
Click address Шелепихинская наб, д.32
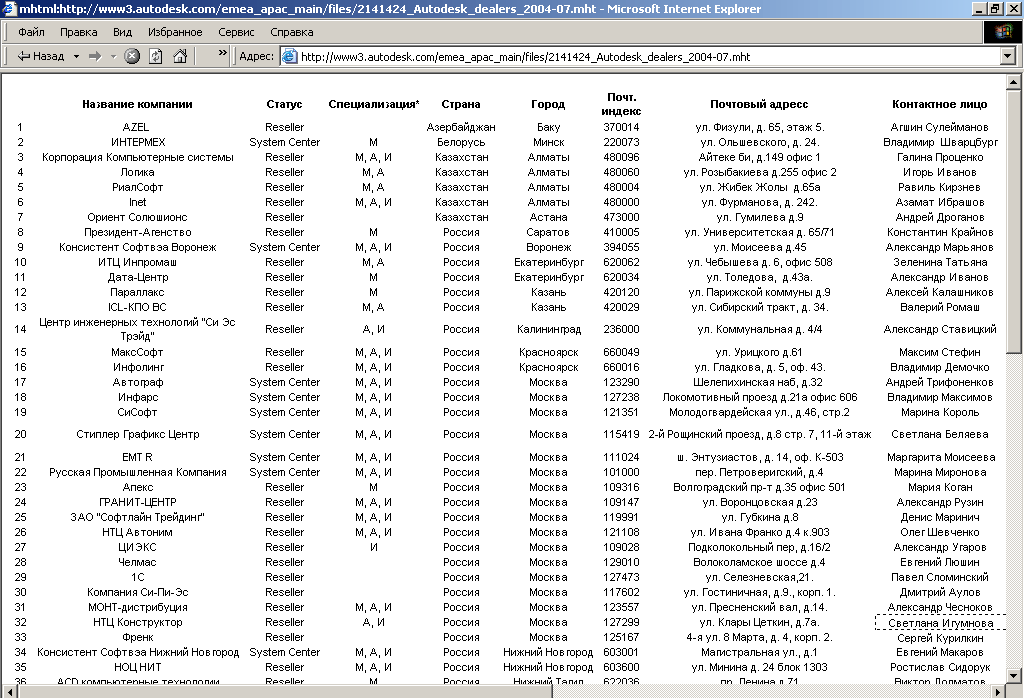(x=758, y=383)
